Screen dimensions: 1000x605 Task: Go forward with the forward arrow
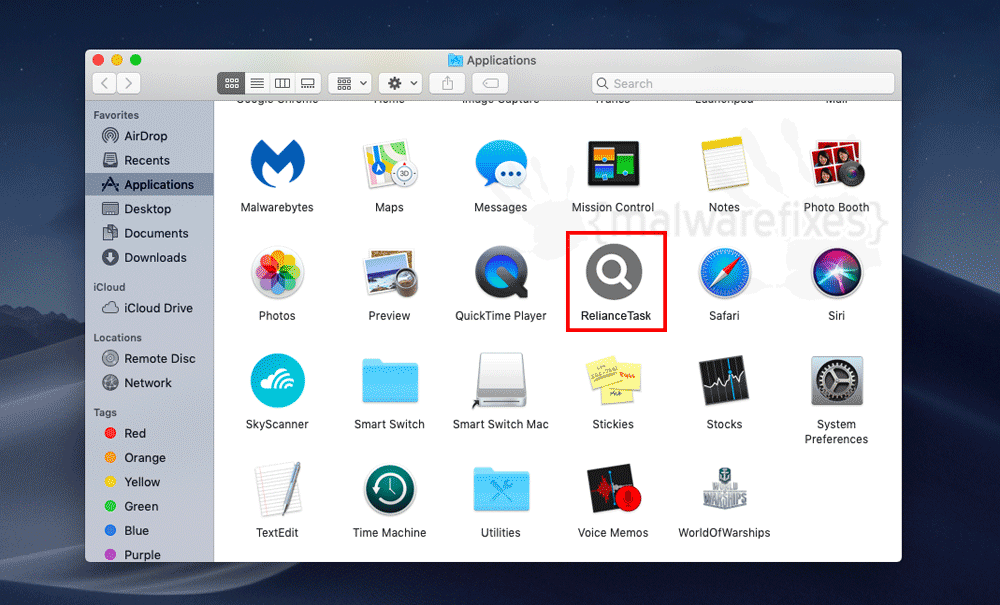pyautogui.click(x=129, y=84)
